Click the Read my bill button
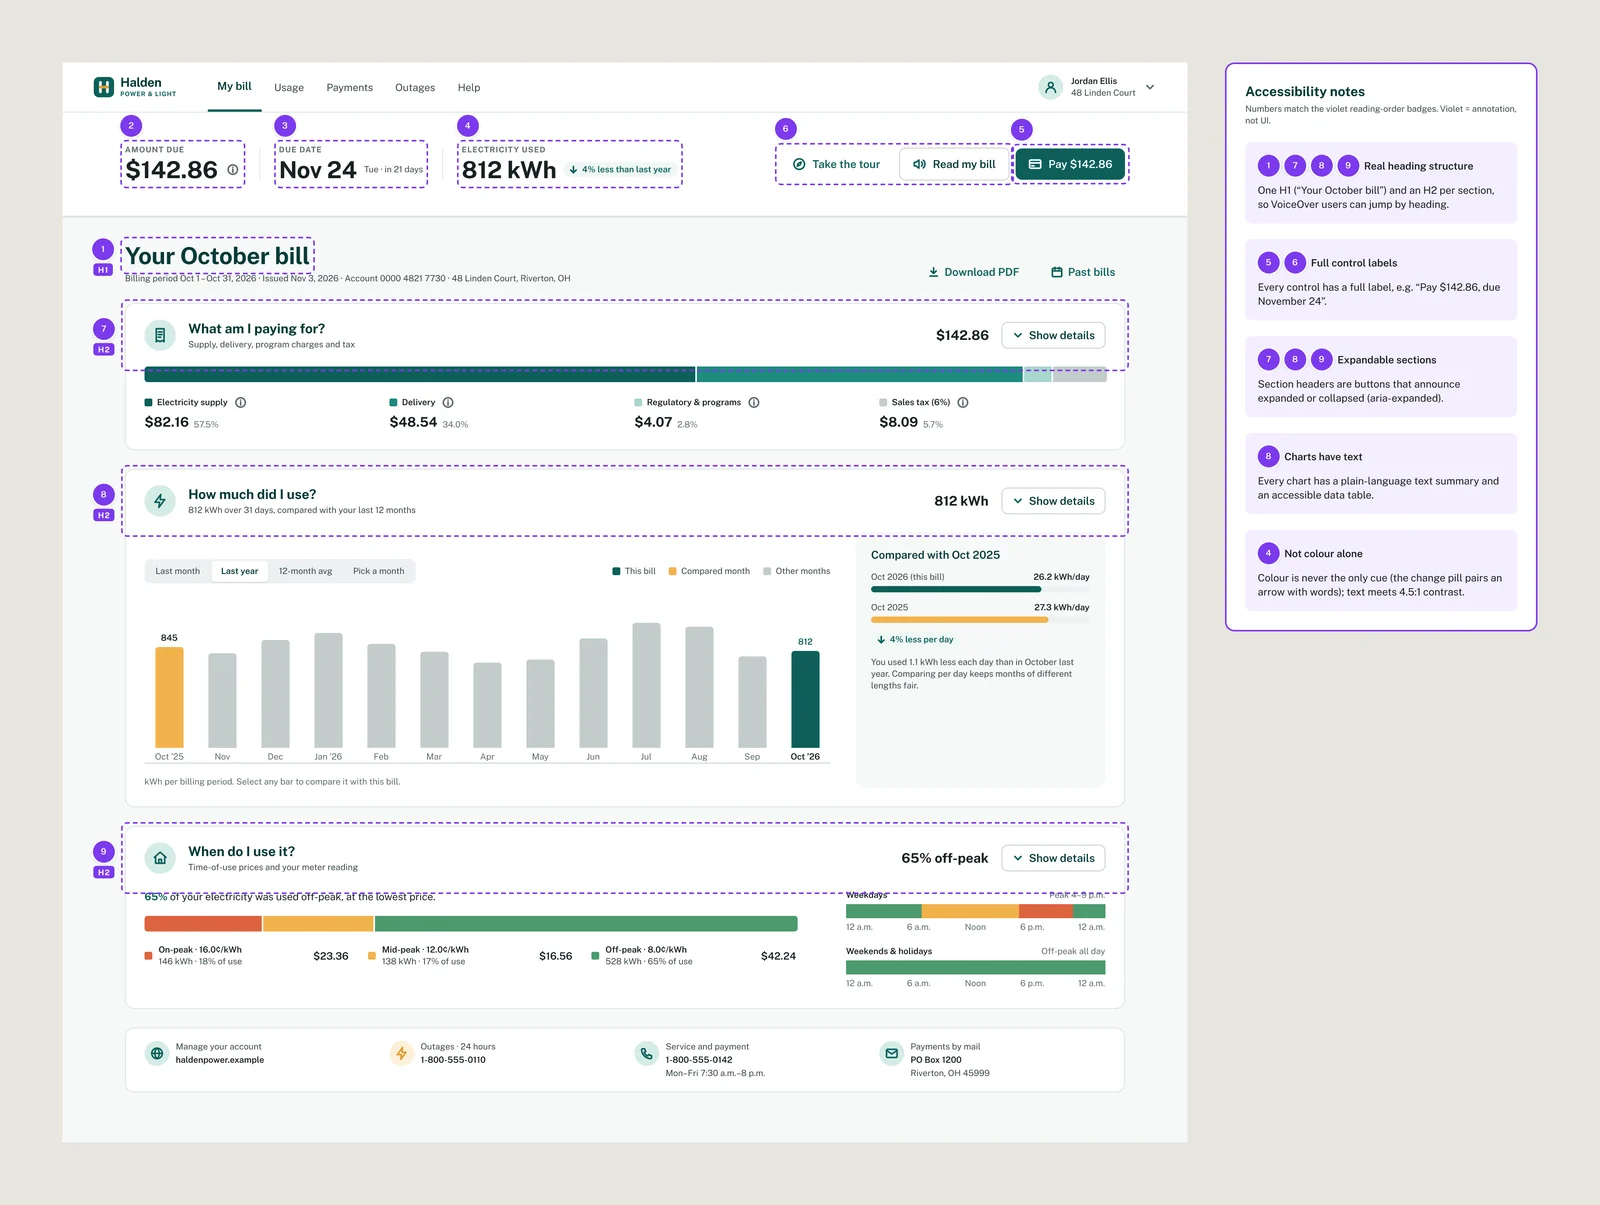The height and width of the screenshot is (1205, 1600). [x=954, y=164]
